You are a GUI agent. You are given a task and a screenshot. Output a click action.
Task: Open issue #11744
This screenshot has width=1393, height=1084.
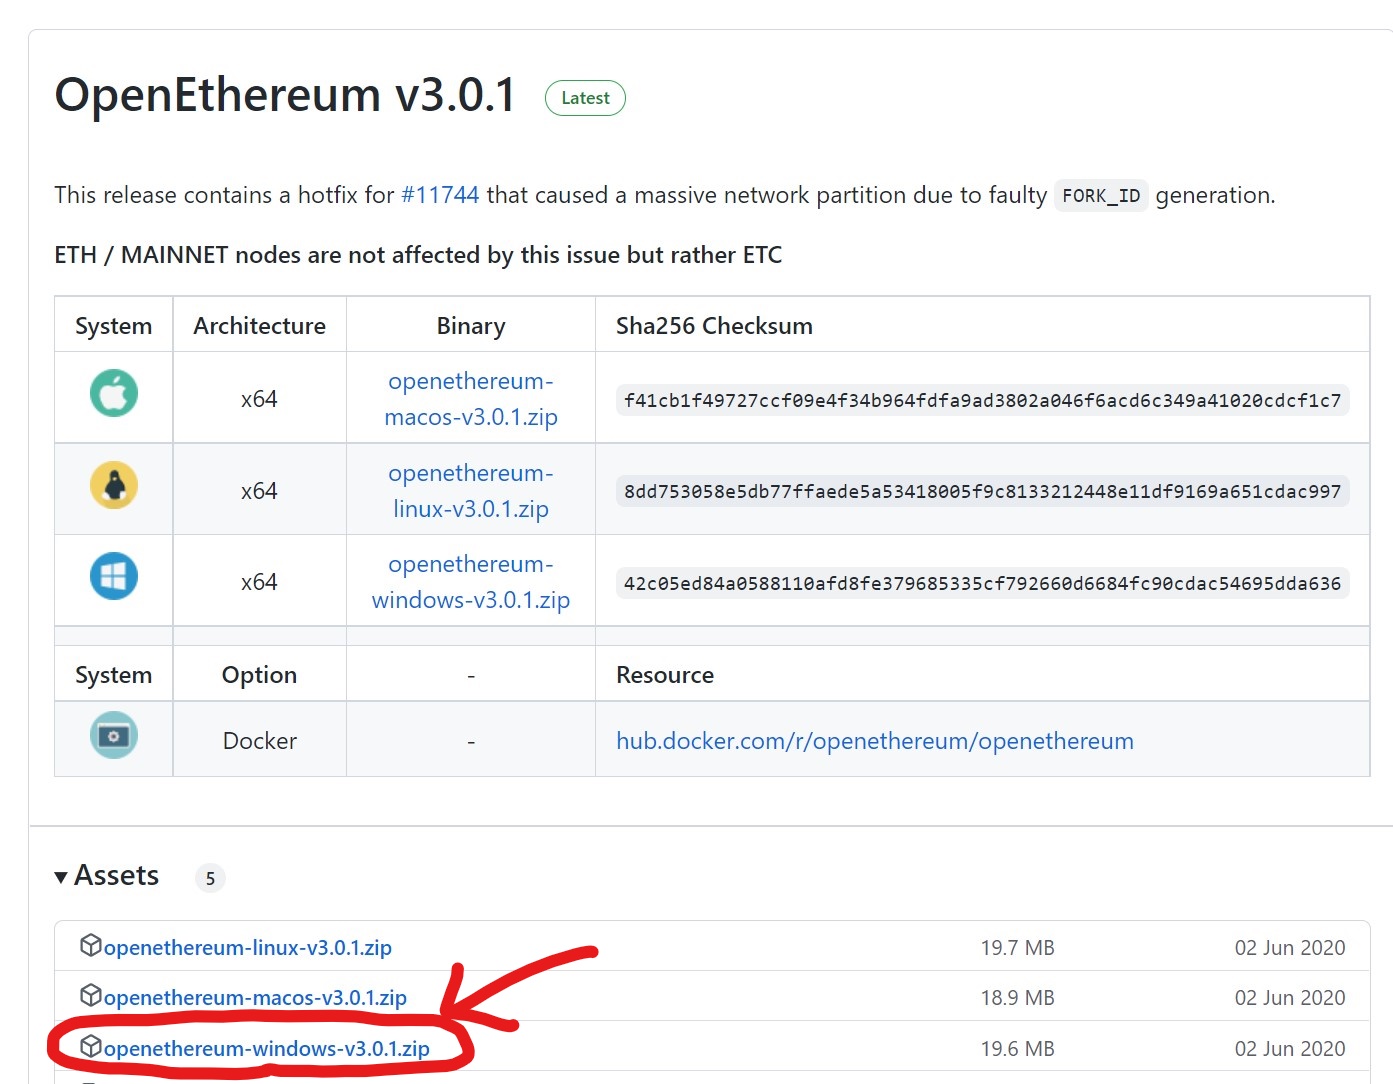tap(439, 195)
